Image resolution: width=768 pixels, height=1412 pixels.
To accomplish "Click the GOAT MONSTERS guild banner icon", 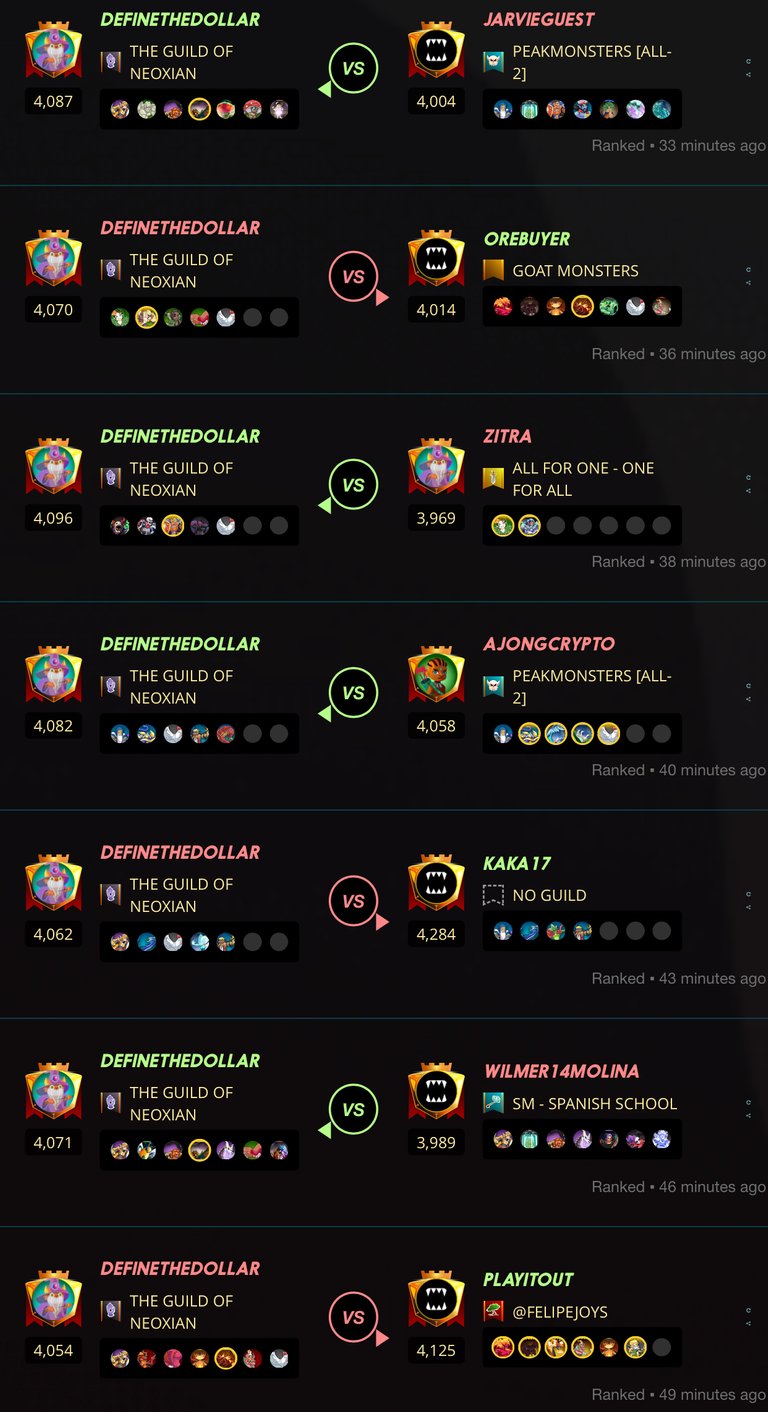I will pyautogui.click(x=493, y=270).
